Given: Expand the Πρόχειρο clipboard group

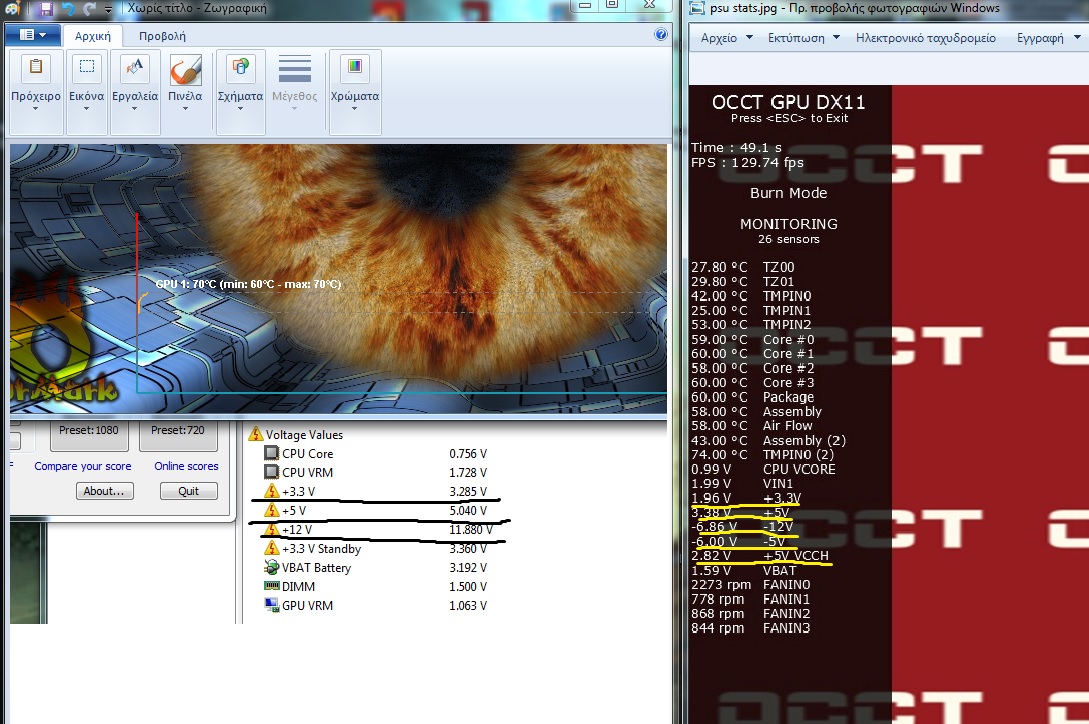Looking at the screenshot, I should 35,92.
